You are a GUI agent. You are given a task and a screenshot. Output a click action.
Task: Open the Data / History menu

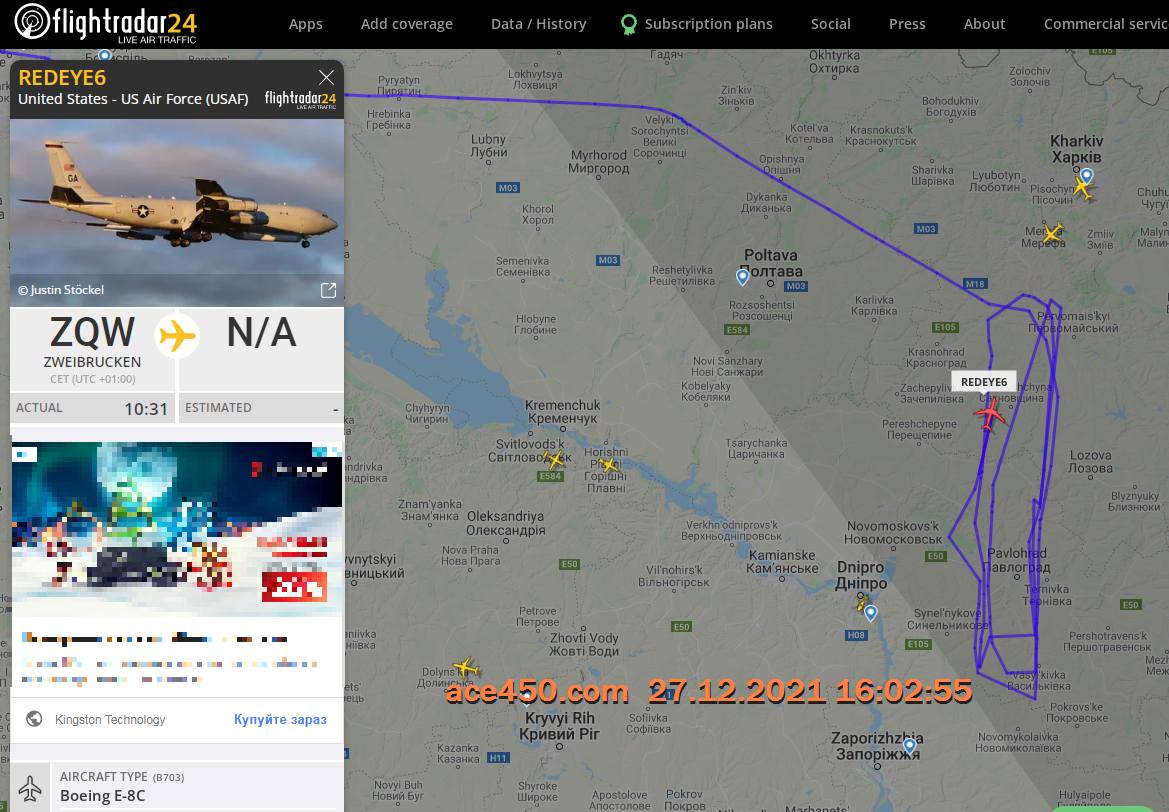538,24
